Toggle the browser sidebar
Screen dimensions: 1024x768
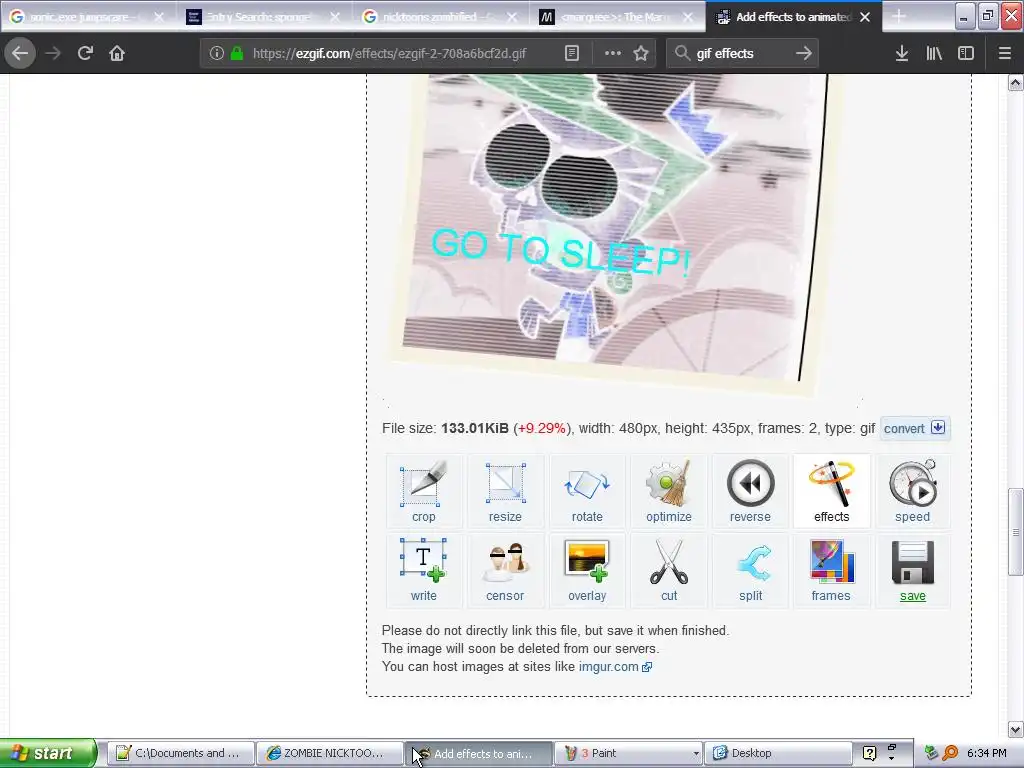966,54
